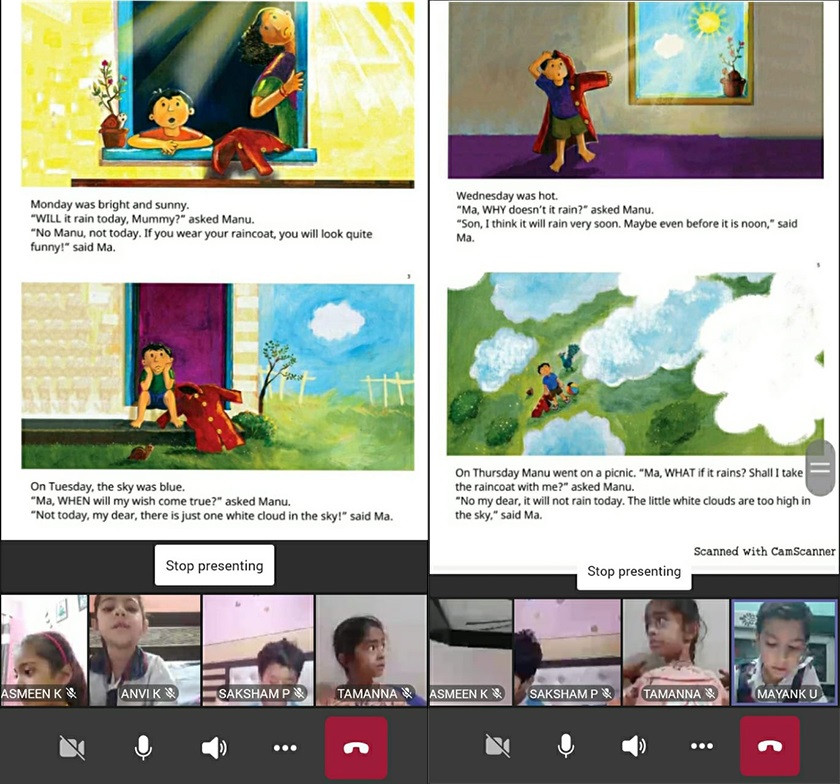Tap speaker icon in left call screen
Screen dimensions: 840x784
[x=214, y=748]
